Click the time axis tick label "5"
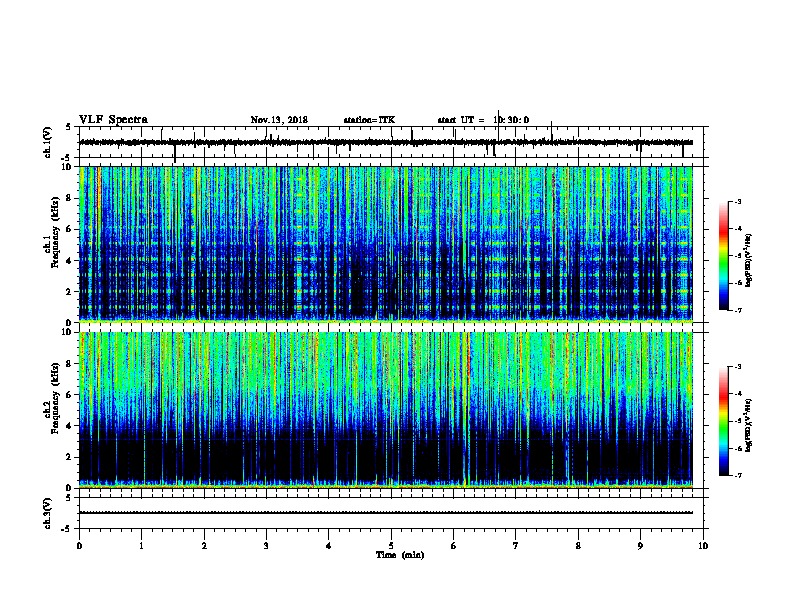Viewport: 792px width, 612px height. pyautogui.click(x=391, y=546)
